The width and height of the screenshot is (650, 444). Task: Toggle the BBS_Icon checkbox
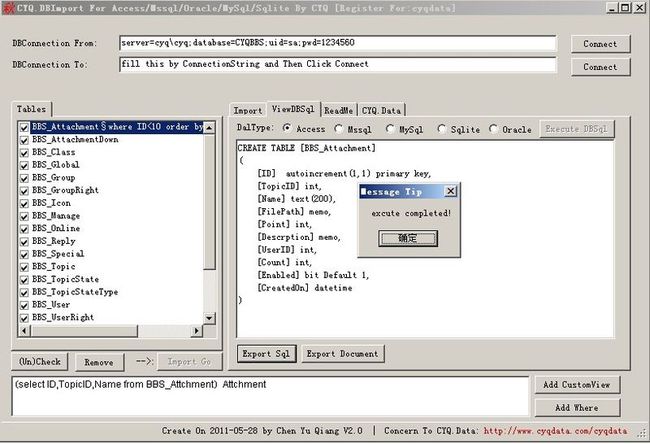24,204
